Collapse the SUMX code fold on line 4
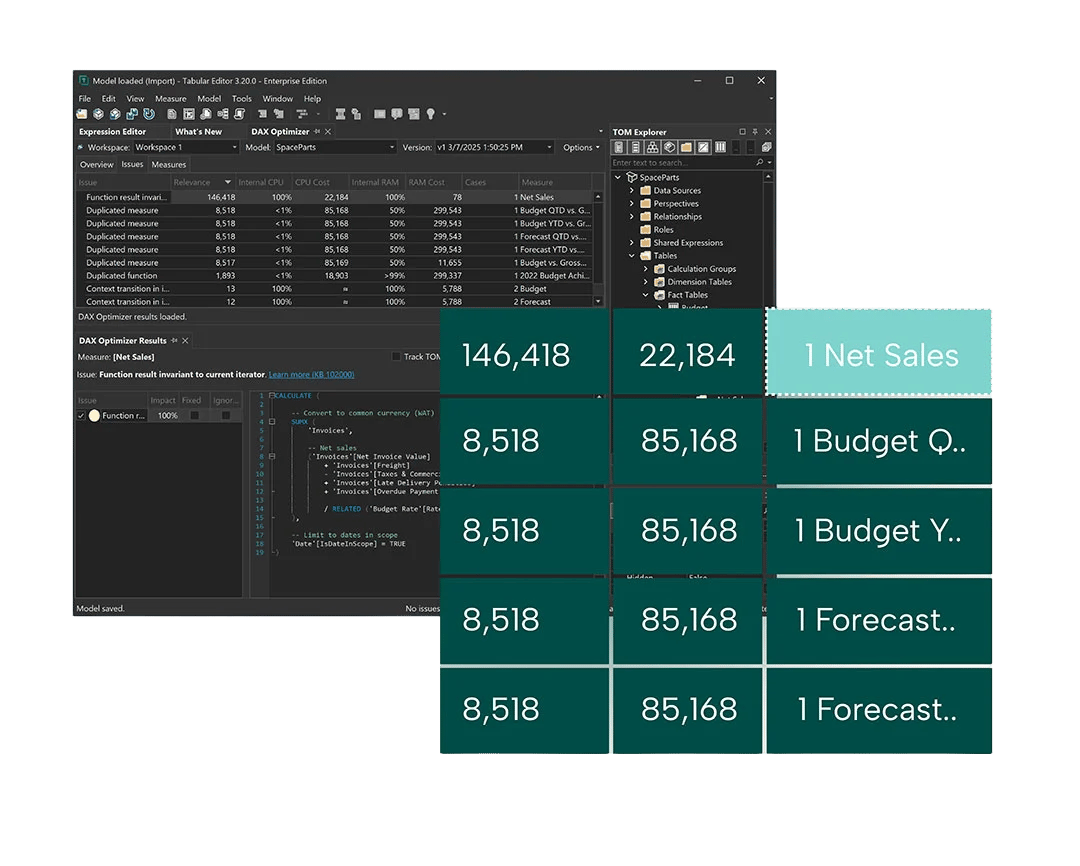 pos(272,422)
